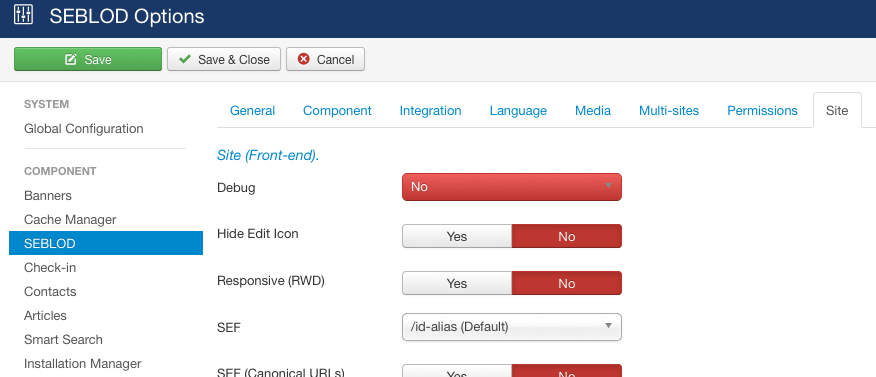This screenshot has width=876, height=377.
Task: Select the Site tab
Action: (837, 111)
